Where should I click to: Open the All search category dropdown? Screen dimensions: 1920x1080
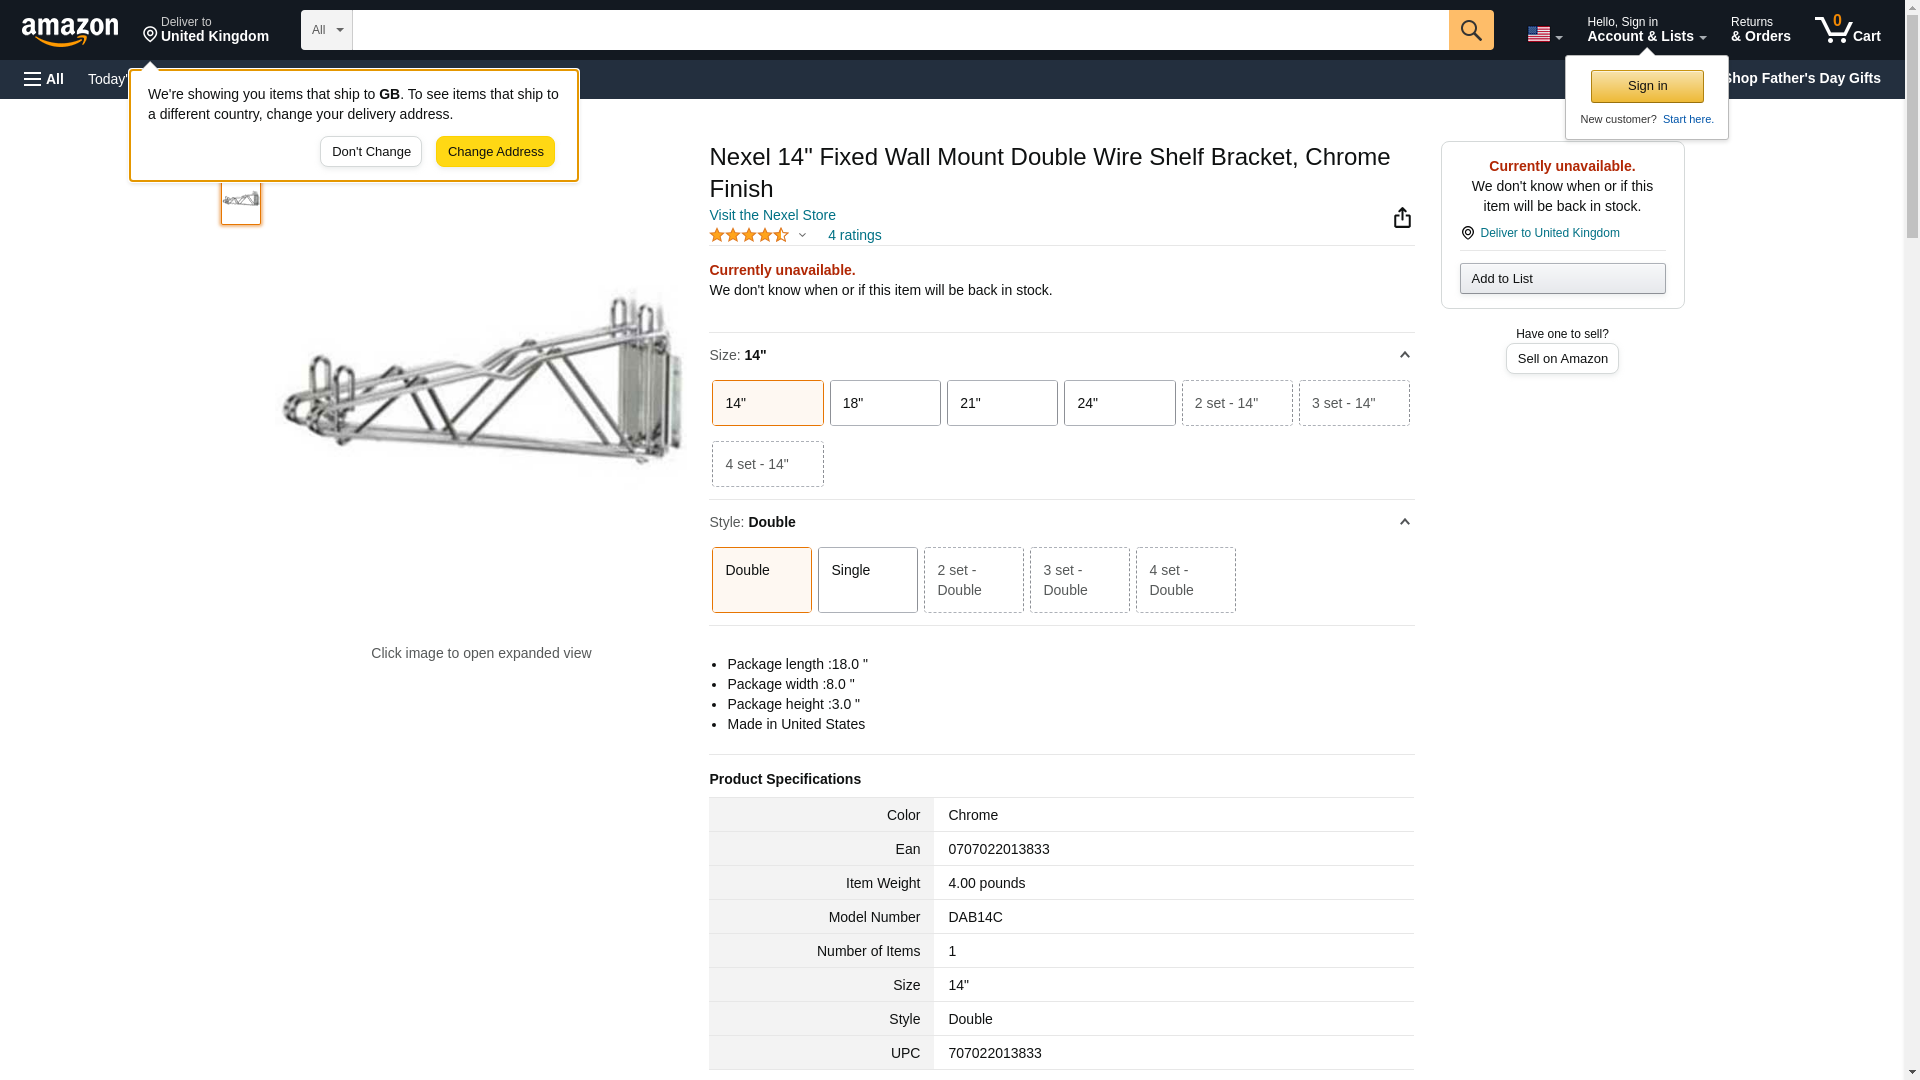click(326, 30)
